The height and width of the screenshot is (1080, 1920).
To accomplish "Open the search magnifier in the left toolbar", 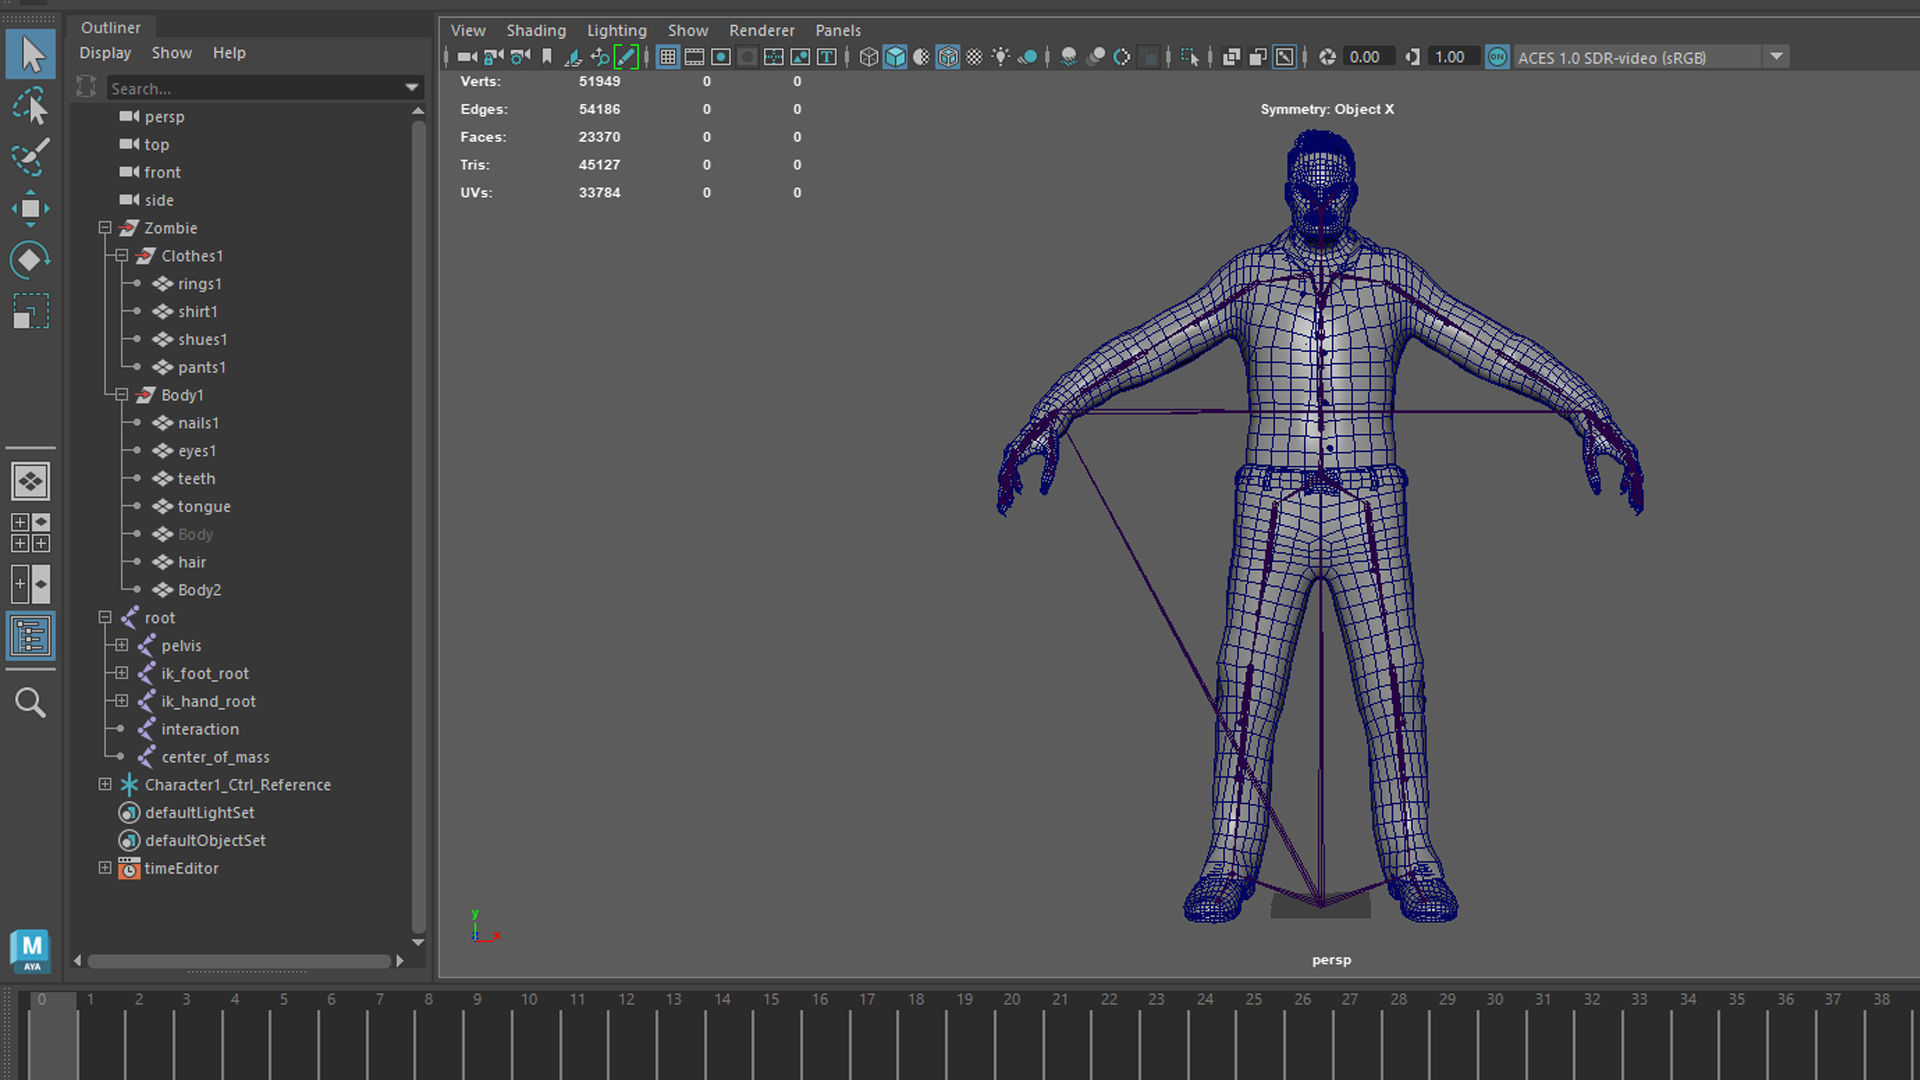I will [x=31, y=703].
